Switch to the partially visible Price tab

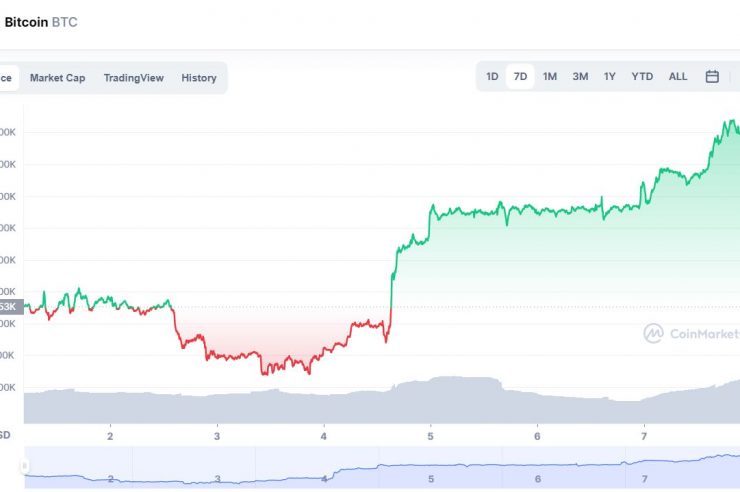[x=7, y=78]
